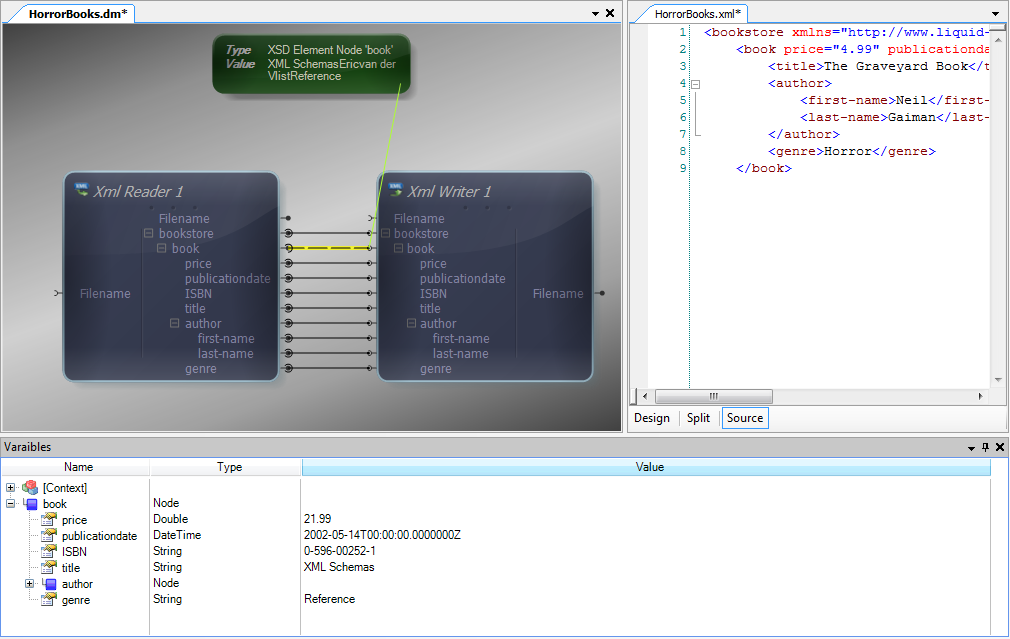The height and width of the screenshot is (639, 1010).
Task: Click the green book node tooltip bubble
Action: point(311,63)
